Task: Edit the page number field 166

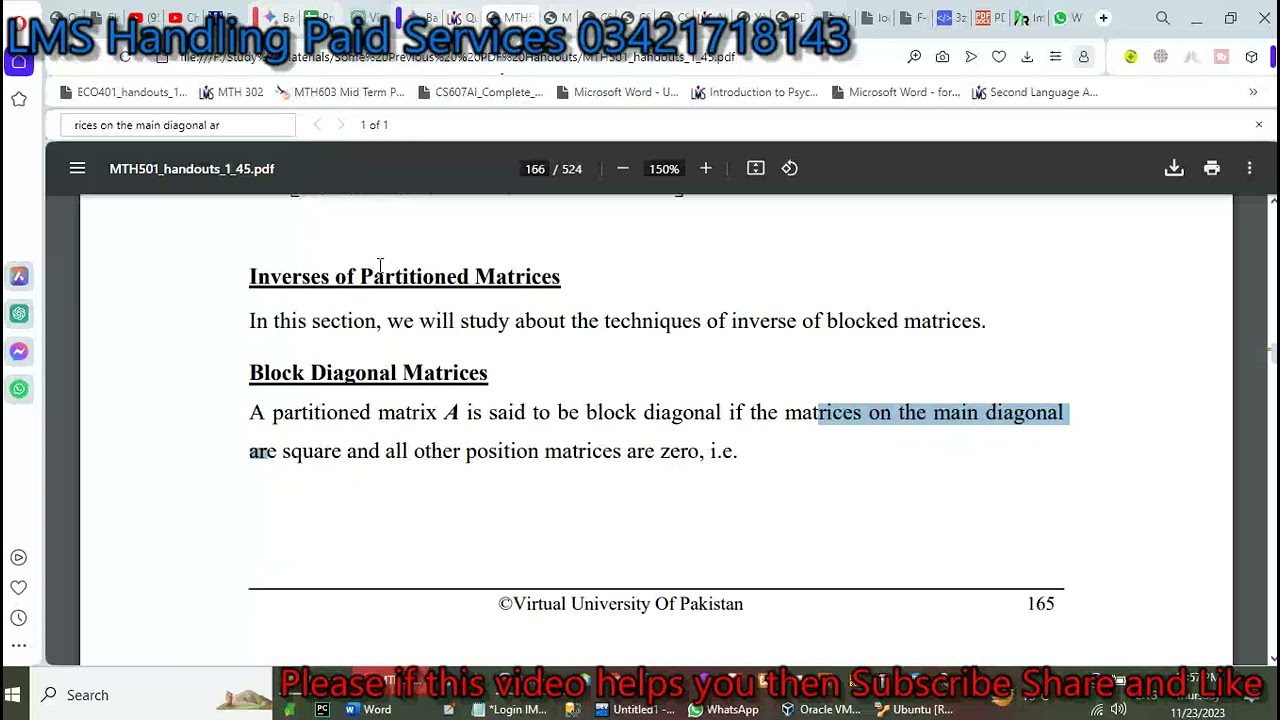Action: point(535,169)
